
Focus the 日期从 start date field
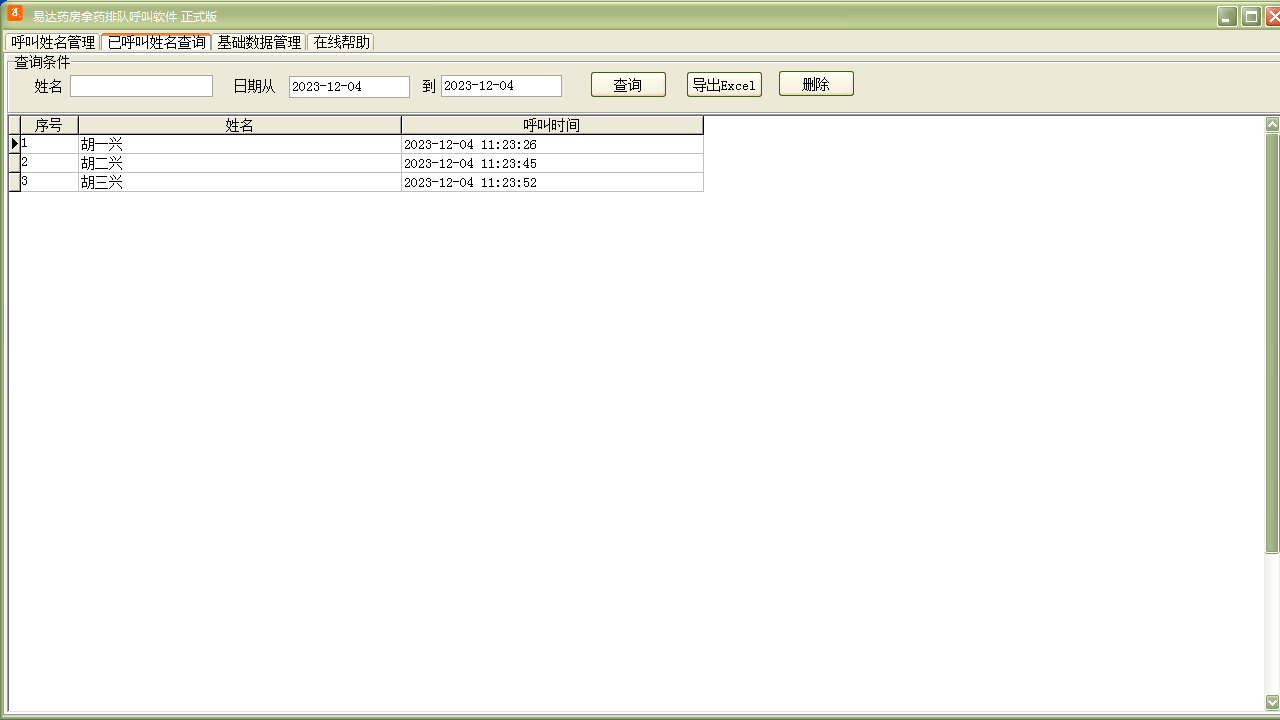tap(349, 87)
